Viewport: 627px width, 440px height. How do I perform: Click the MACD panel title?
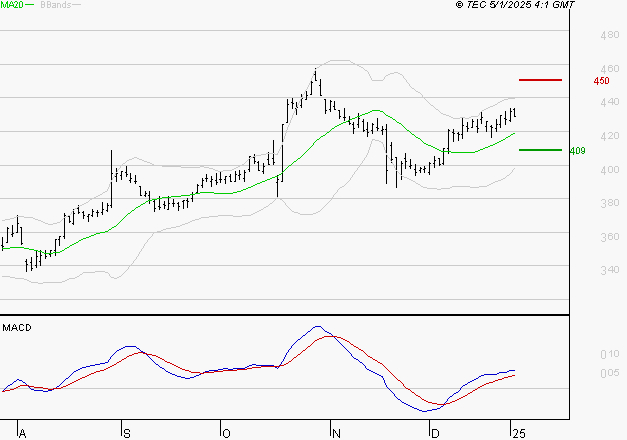coord(17,328)
